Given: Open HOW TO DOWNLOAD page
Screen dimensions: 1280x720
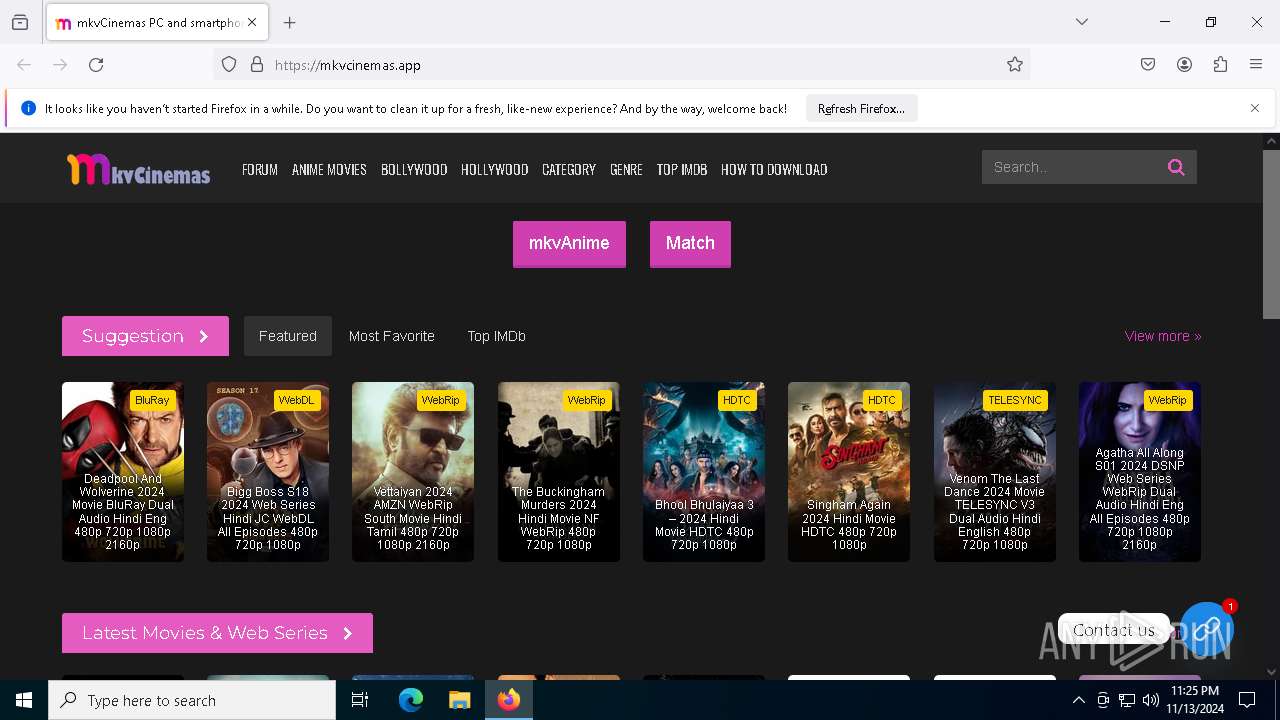Looking at the screenshot, I should tap(774, 170).
